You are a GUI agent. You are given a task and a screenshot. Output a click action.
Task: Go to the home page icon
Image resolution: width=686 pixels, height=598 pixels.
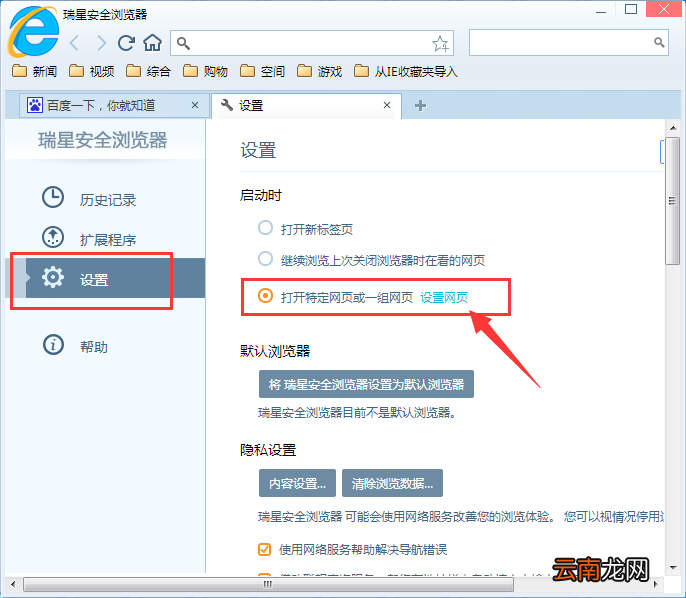[x=152, y=43]
